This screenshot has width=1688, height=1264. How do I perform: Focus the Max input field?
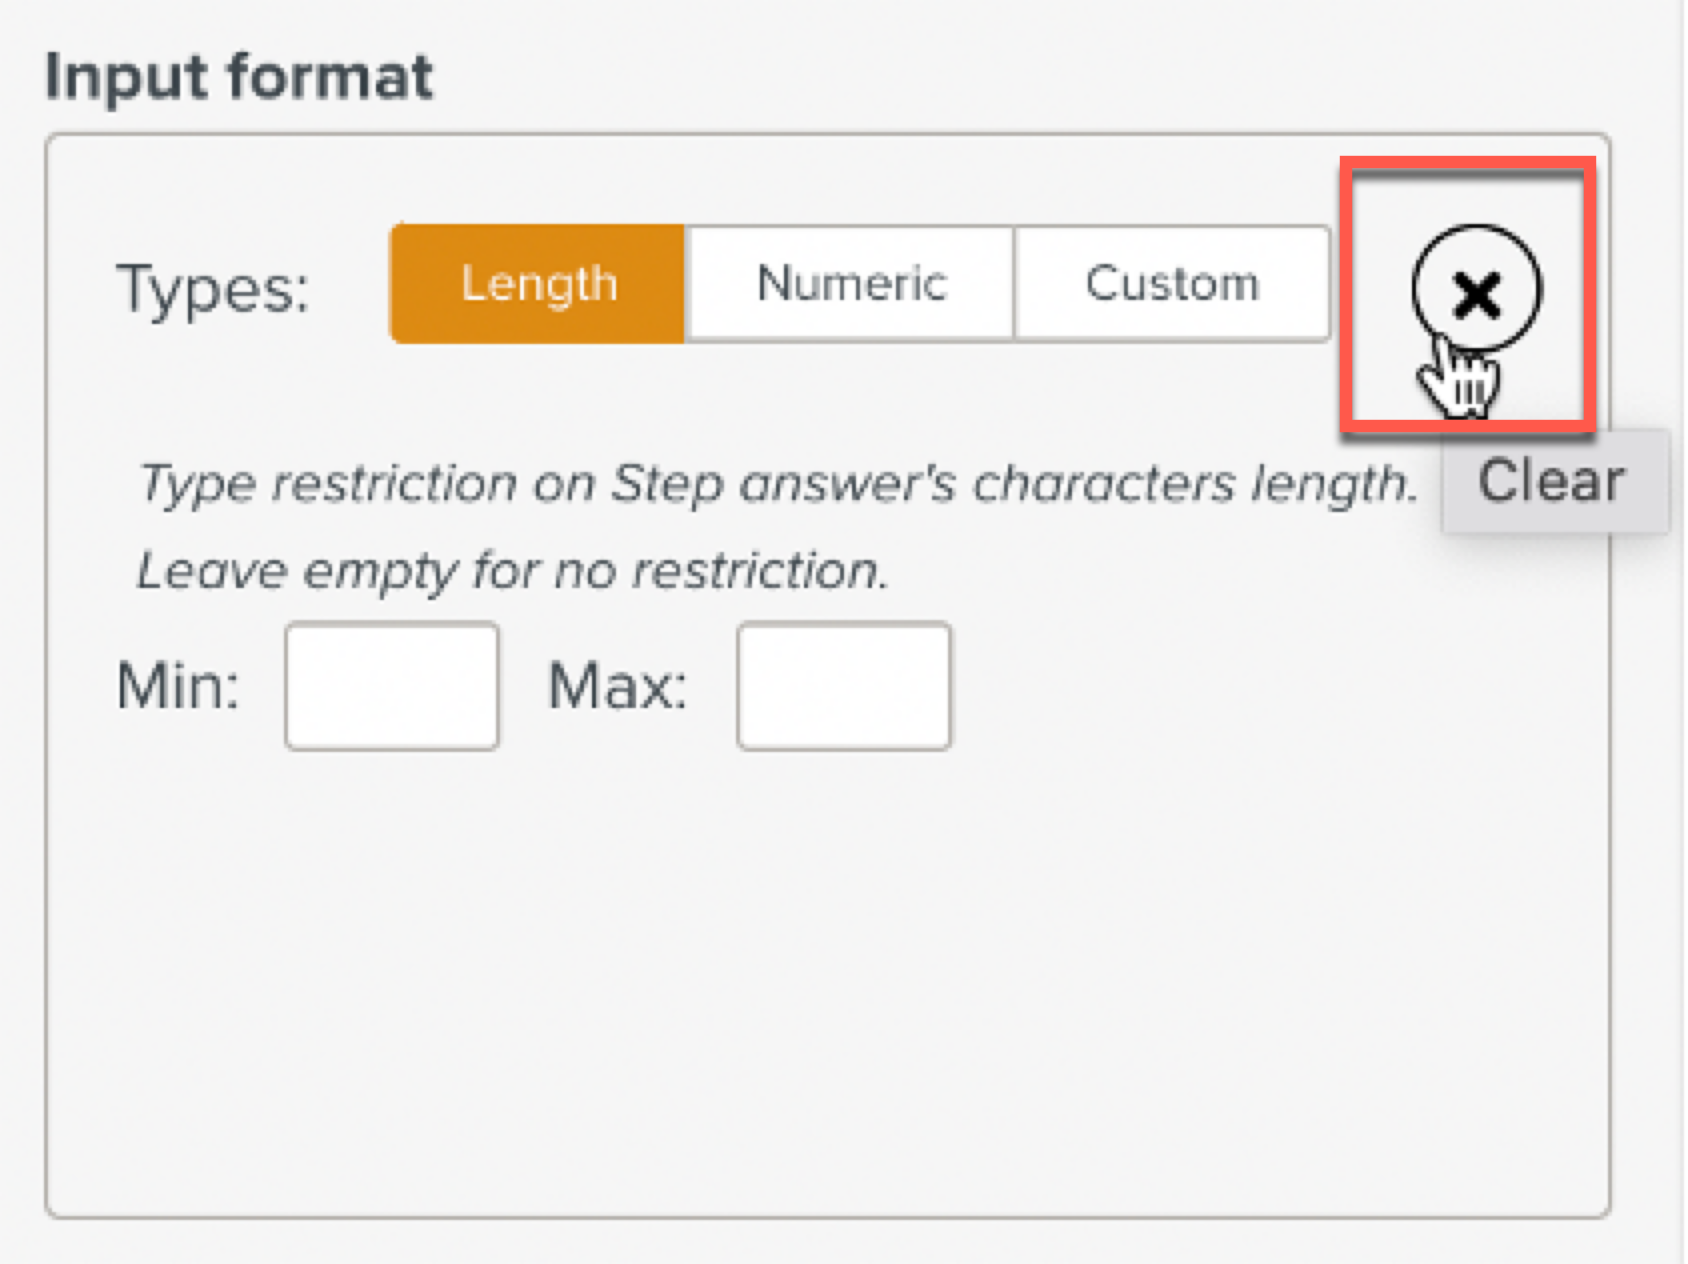tap(844, 686)
